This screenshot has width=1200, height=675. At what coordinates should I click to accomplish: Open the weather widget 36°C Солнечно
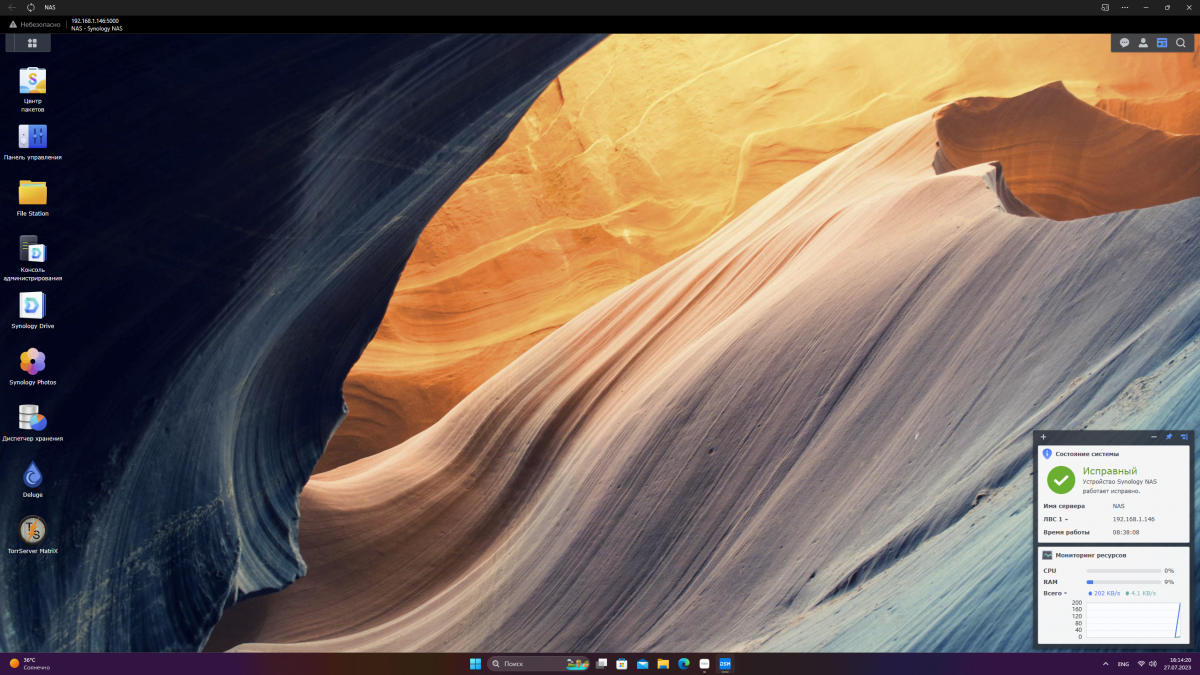[x=30, y=663]
